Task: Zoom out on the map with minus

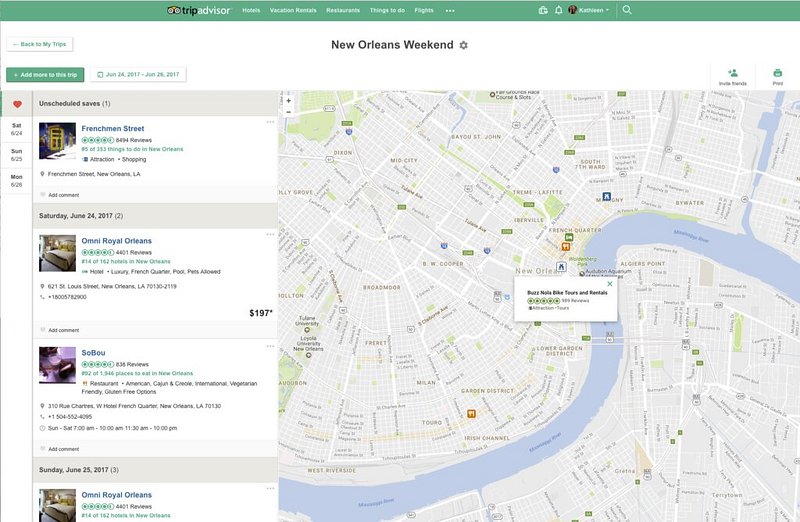Action: point(289,112)
